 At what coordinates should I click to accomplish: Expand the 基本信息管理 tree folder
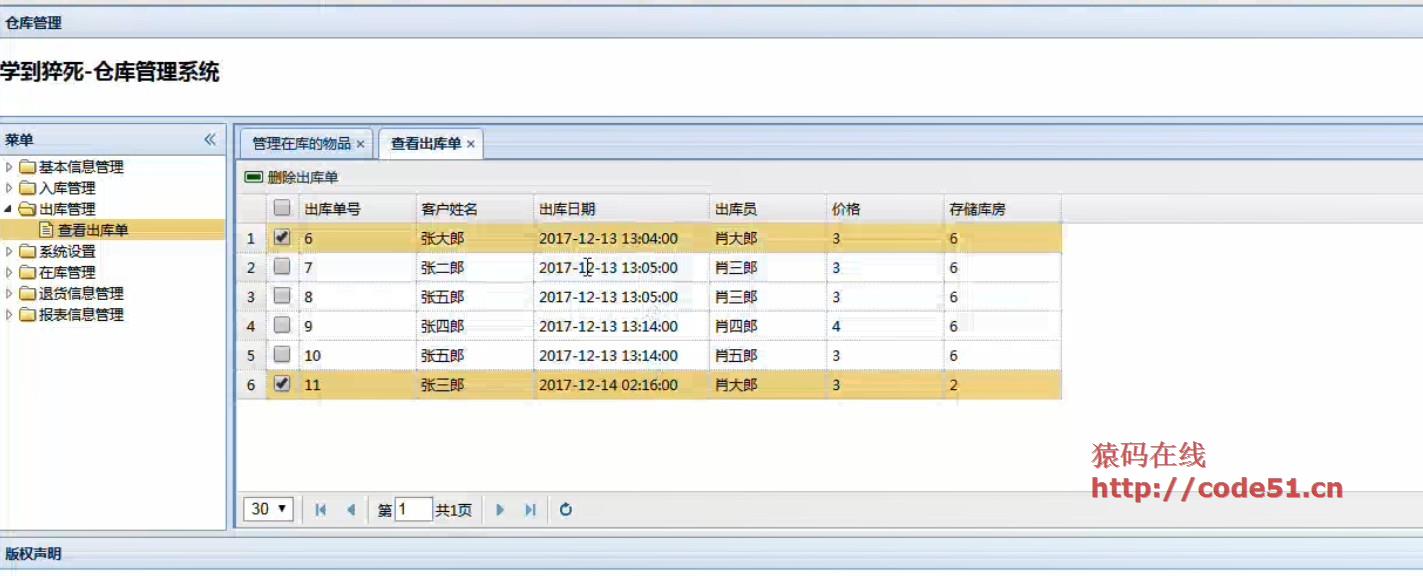coord(10,167)
